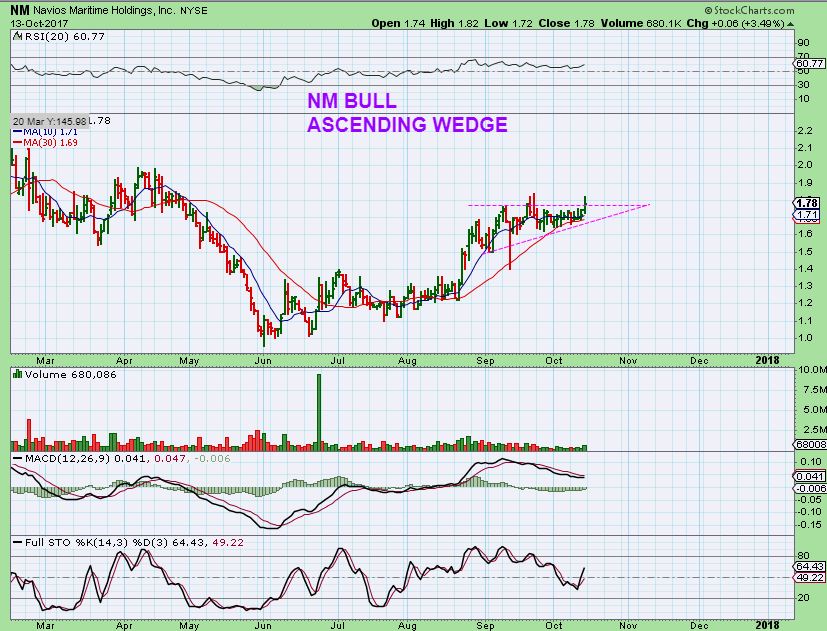Click the -0.006 MACD tag on the right axis
Viewport: 827px width, 631px height.
(811, 489)
